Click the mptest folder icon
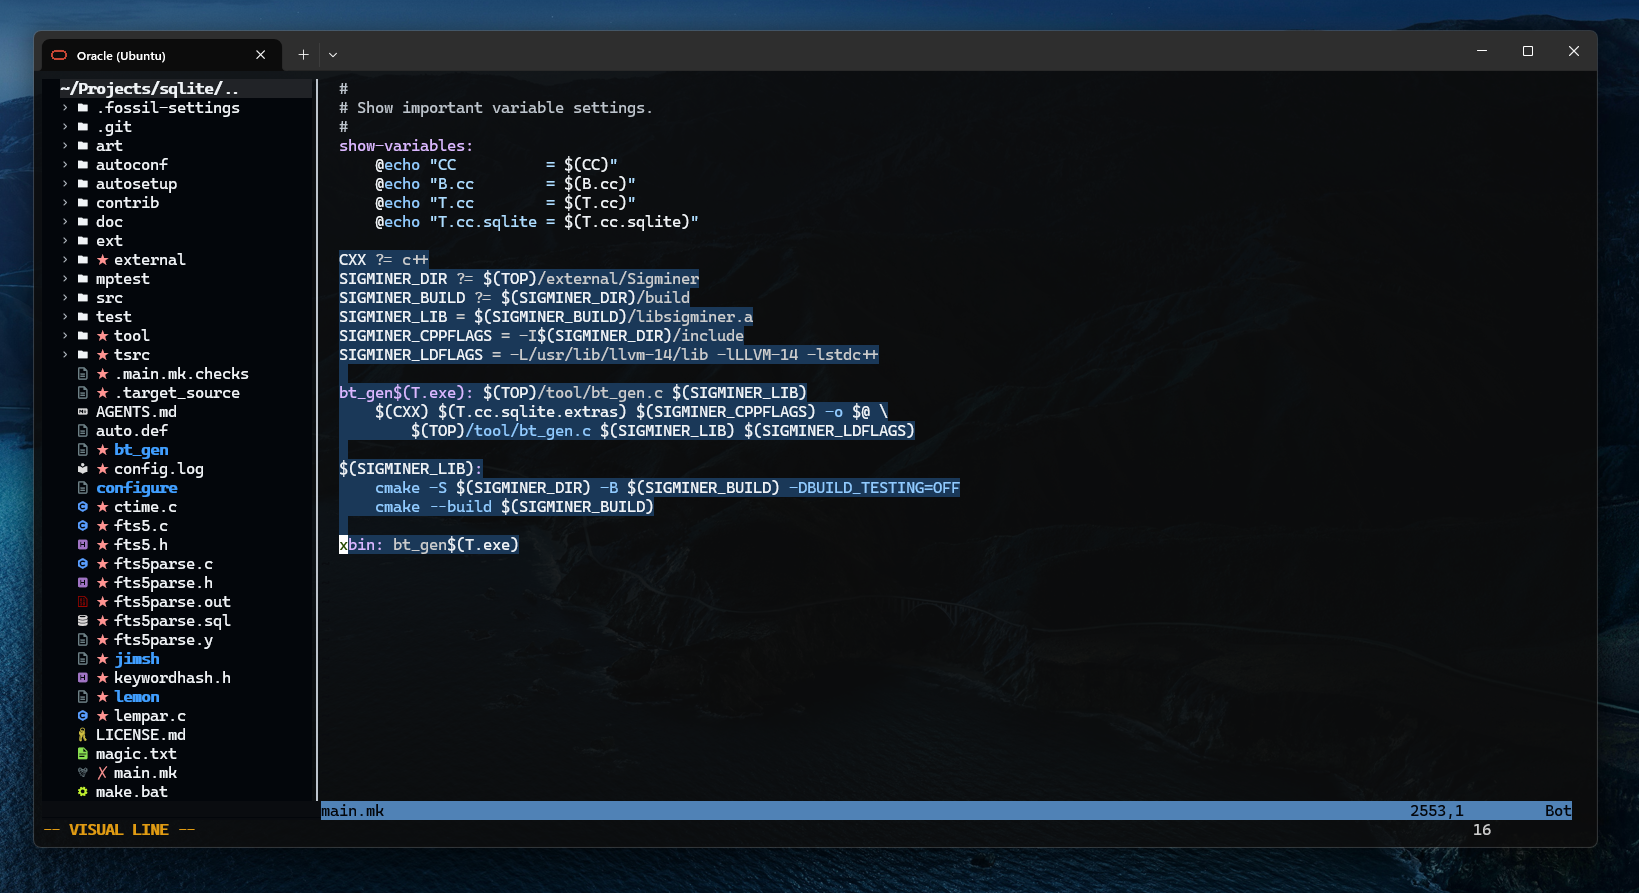This screenshot has height=893, width=1639. (83, 279)
